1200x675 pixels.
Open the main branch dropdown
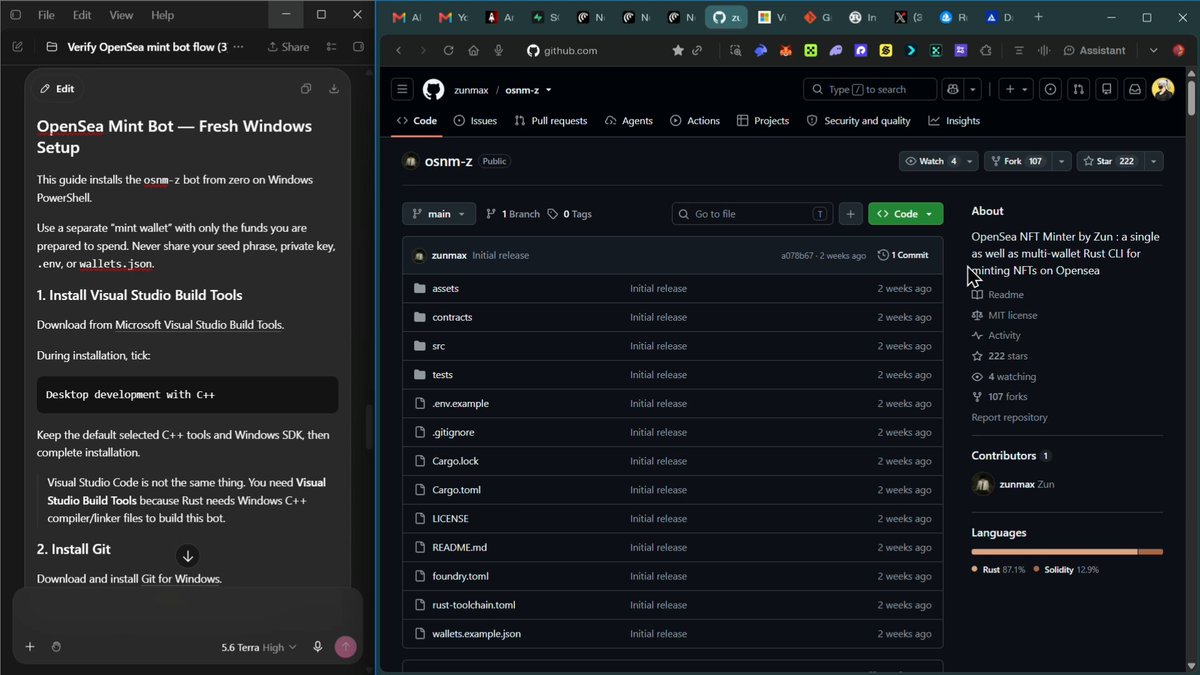tap(439, 214)
